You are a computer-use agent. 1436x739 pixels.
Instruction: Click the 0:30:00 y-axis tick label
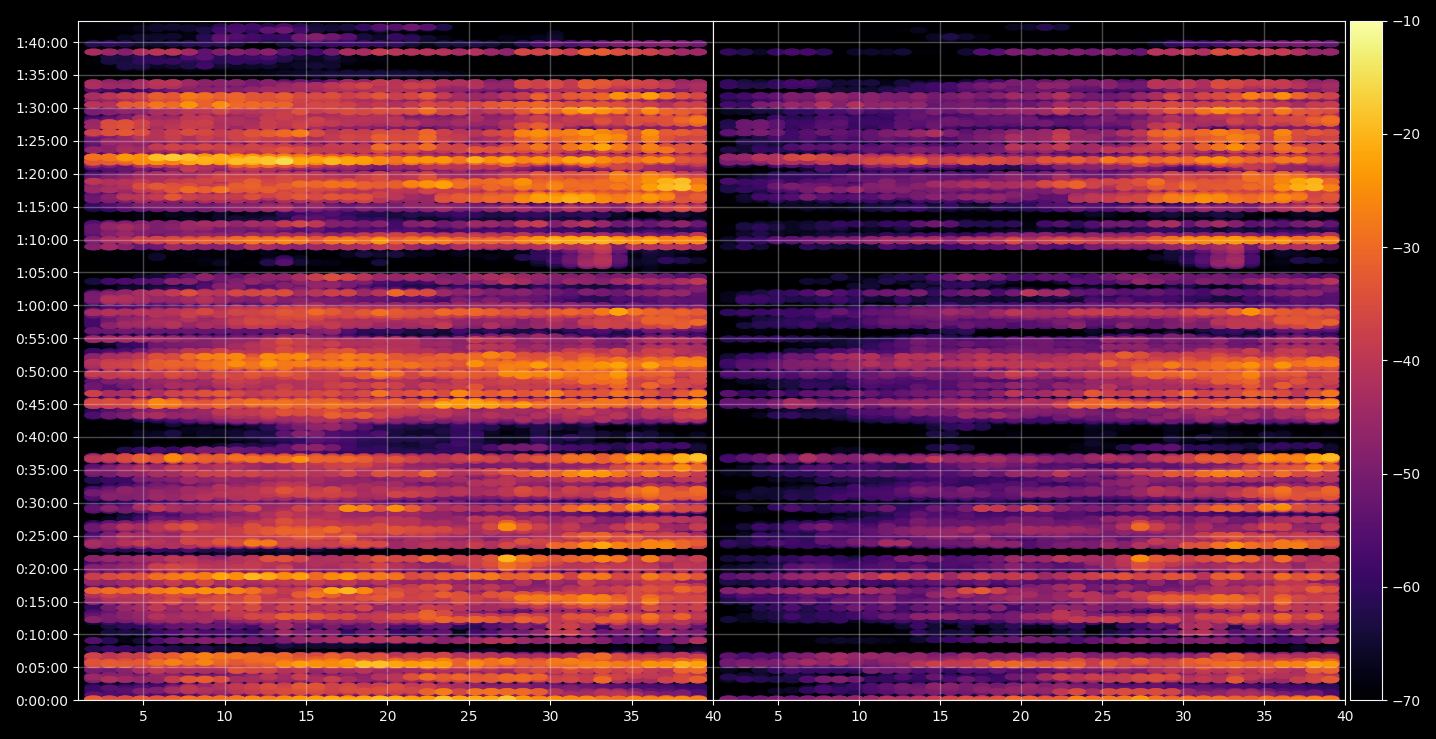[42, 503]
